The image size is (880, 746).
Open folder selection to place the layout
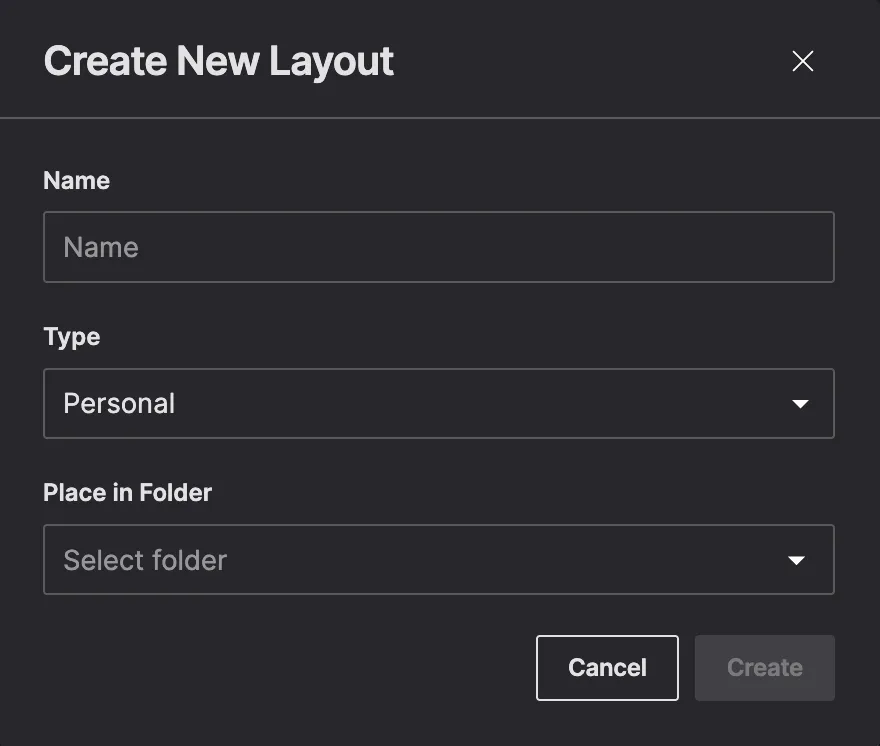coord(438,560)
